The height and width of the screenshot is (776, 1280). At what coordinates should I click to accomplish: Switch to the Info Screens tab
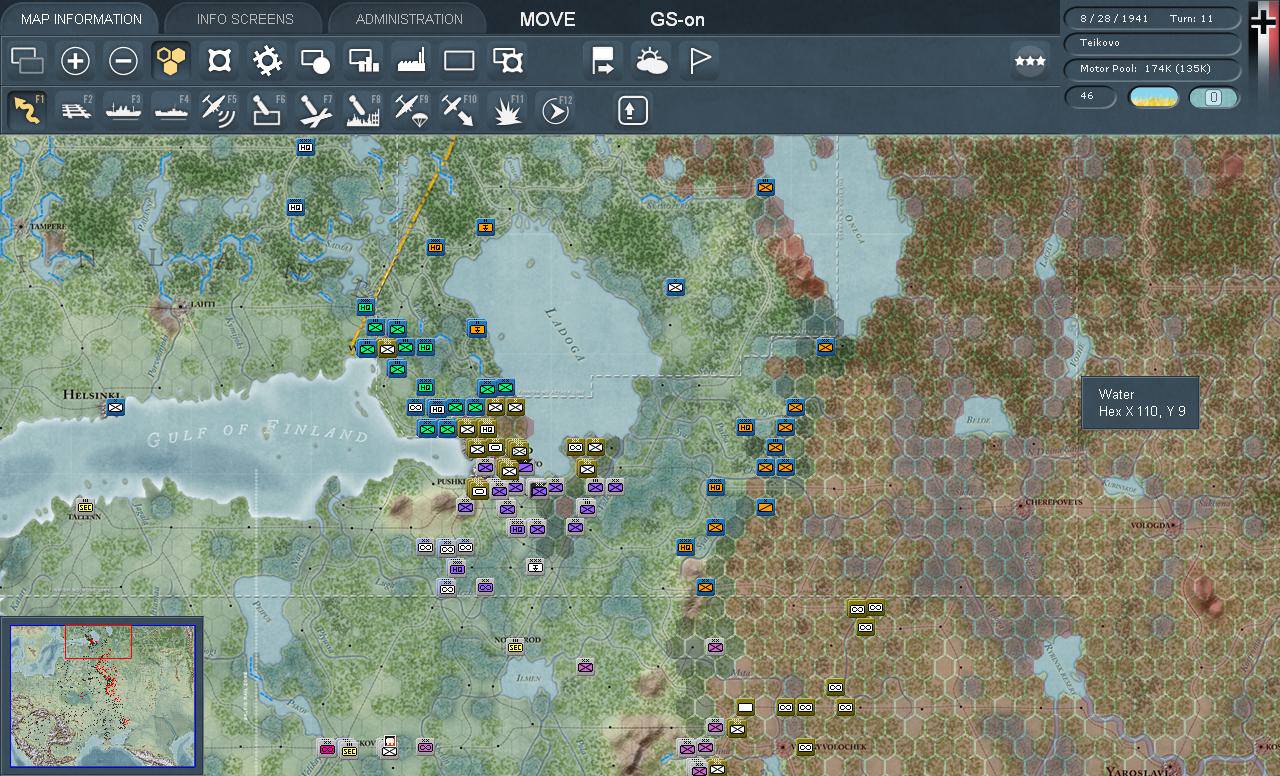[245, 19]
